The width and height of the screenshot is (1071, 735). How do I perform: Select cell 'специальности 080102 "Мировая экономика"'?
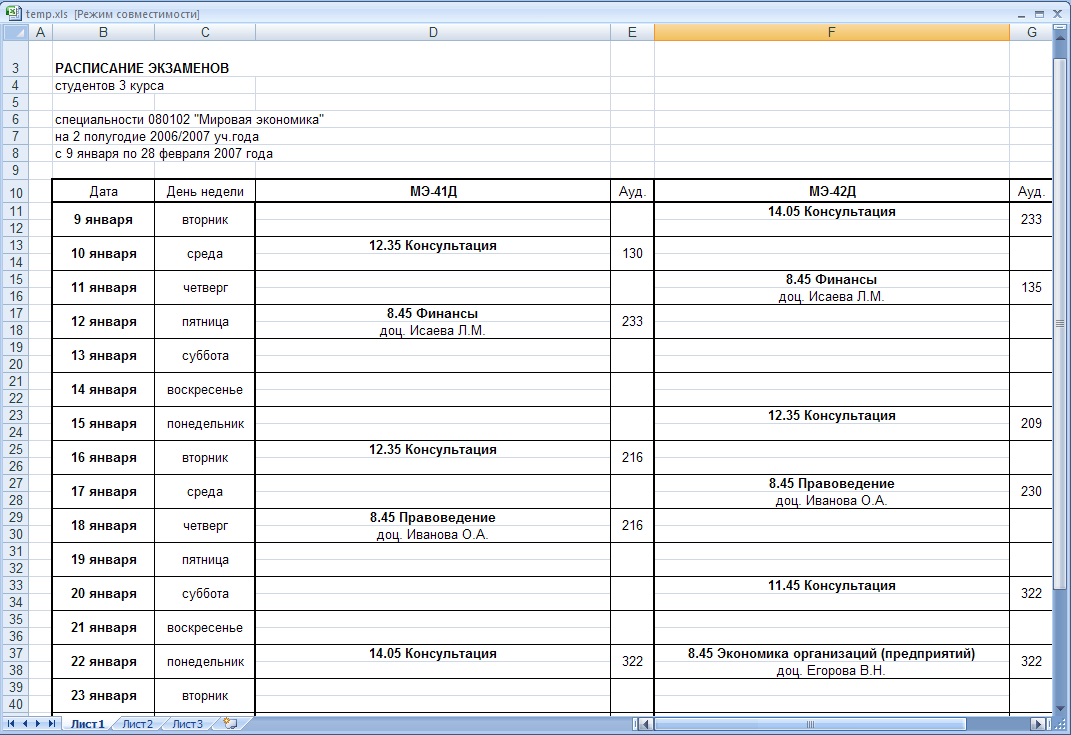click(189, 120)
